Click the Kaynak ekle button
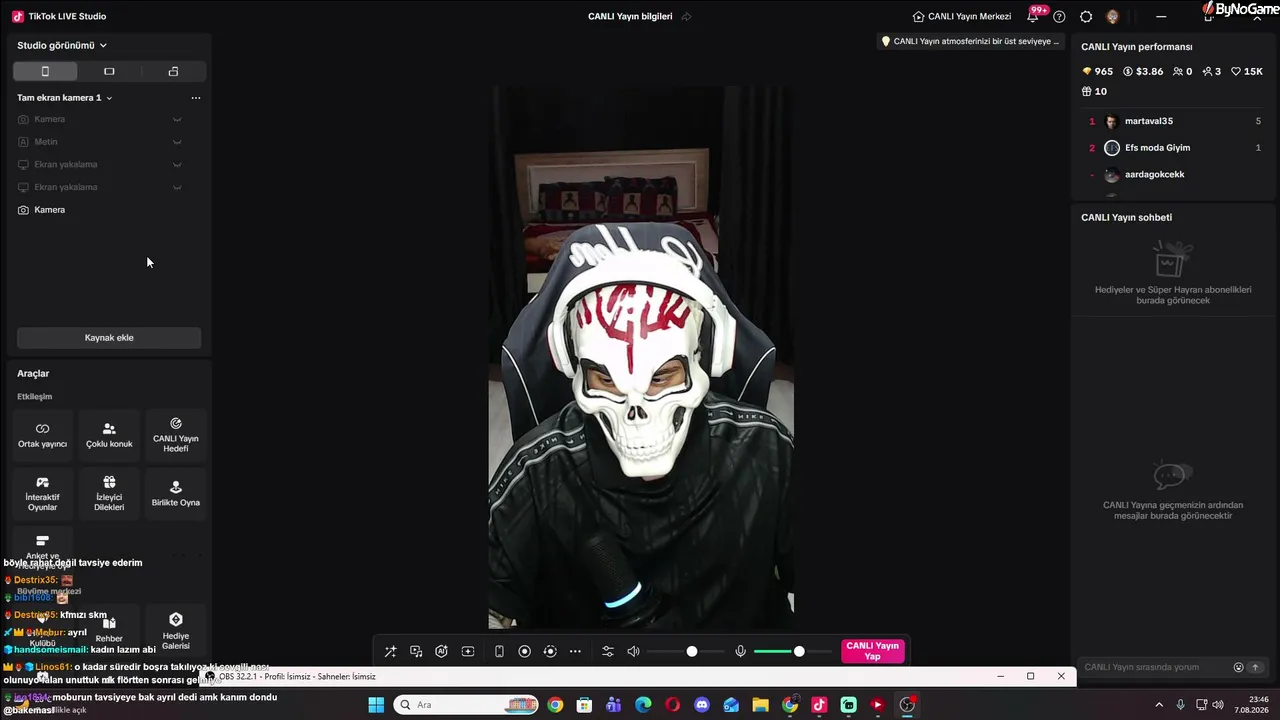 (x=109, y=338)
